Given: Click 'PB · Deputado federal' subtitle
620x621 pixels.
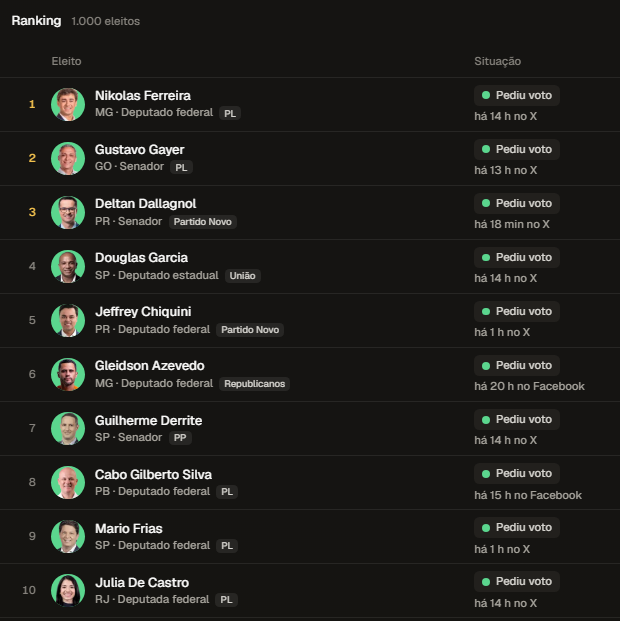Looking at the screenshot, I should click(x=152, y=491).
